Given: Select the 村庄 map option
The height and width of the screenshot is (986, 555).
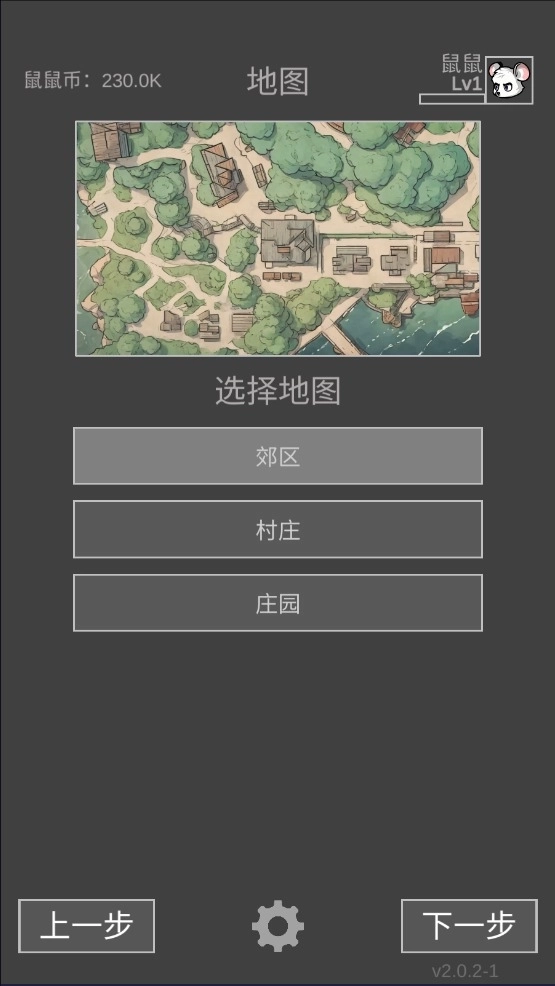Looking at the screenshot, I should click(278, 529).
